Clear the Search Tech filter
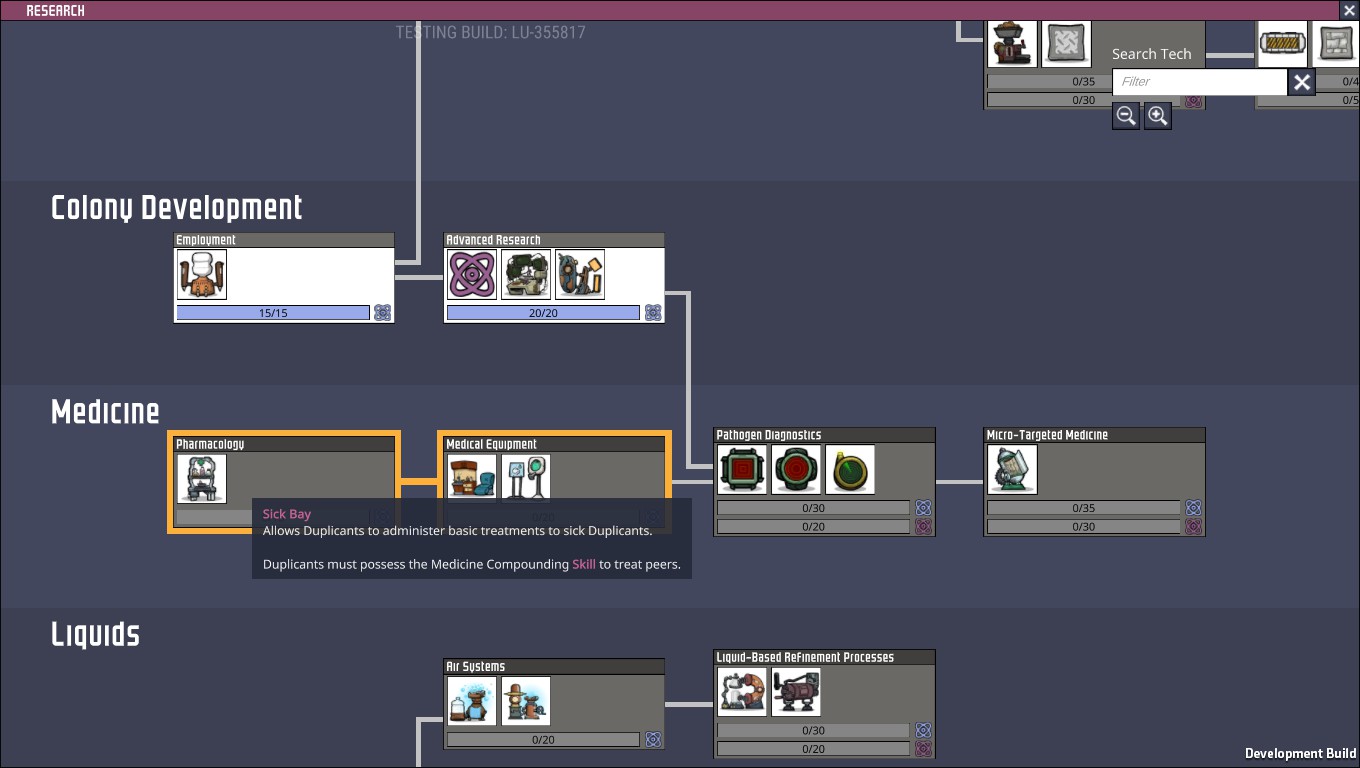 pos(1302,82)
